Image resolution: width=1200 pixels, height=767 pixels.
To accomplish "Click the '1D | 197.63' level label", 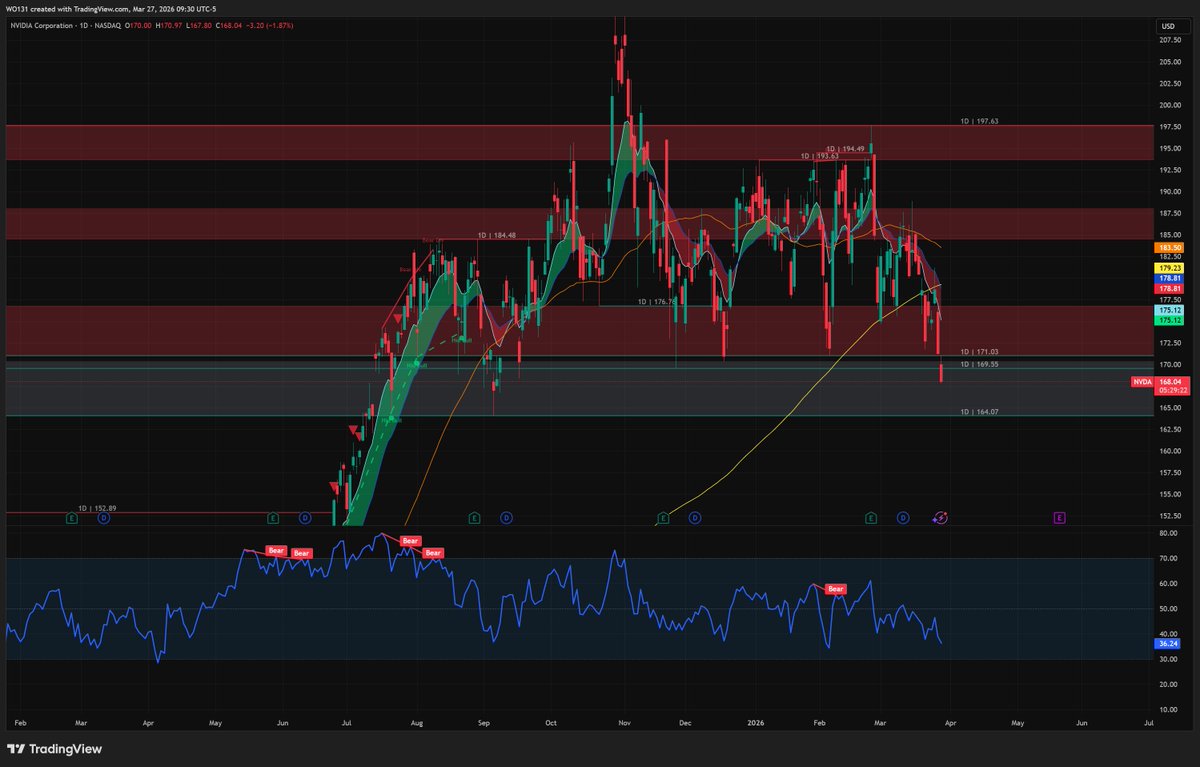I will pyautogui.click(x=979, y=121).
